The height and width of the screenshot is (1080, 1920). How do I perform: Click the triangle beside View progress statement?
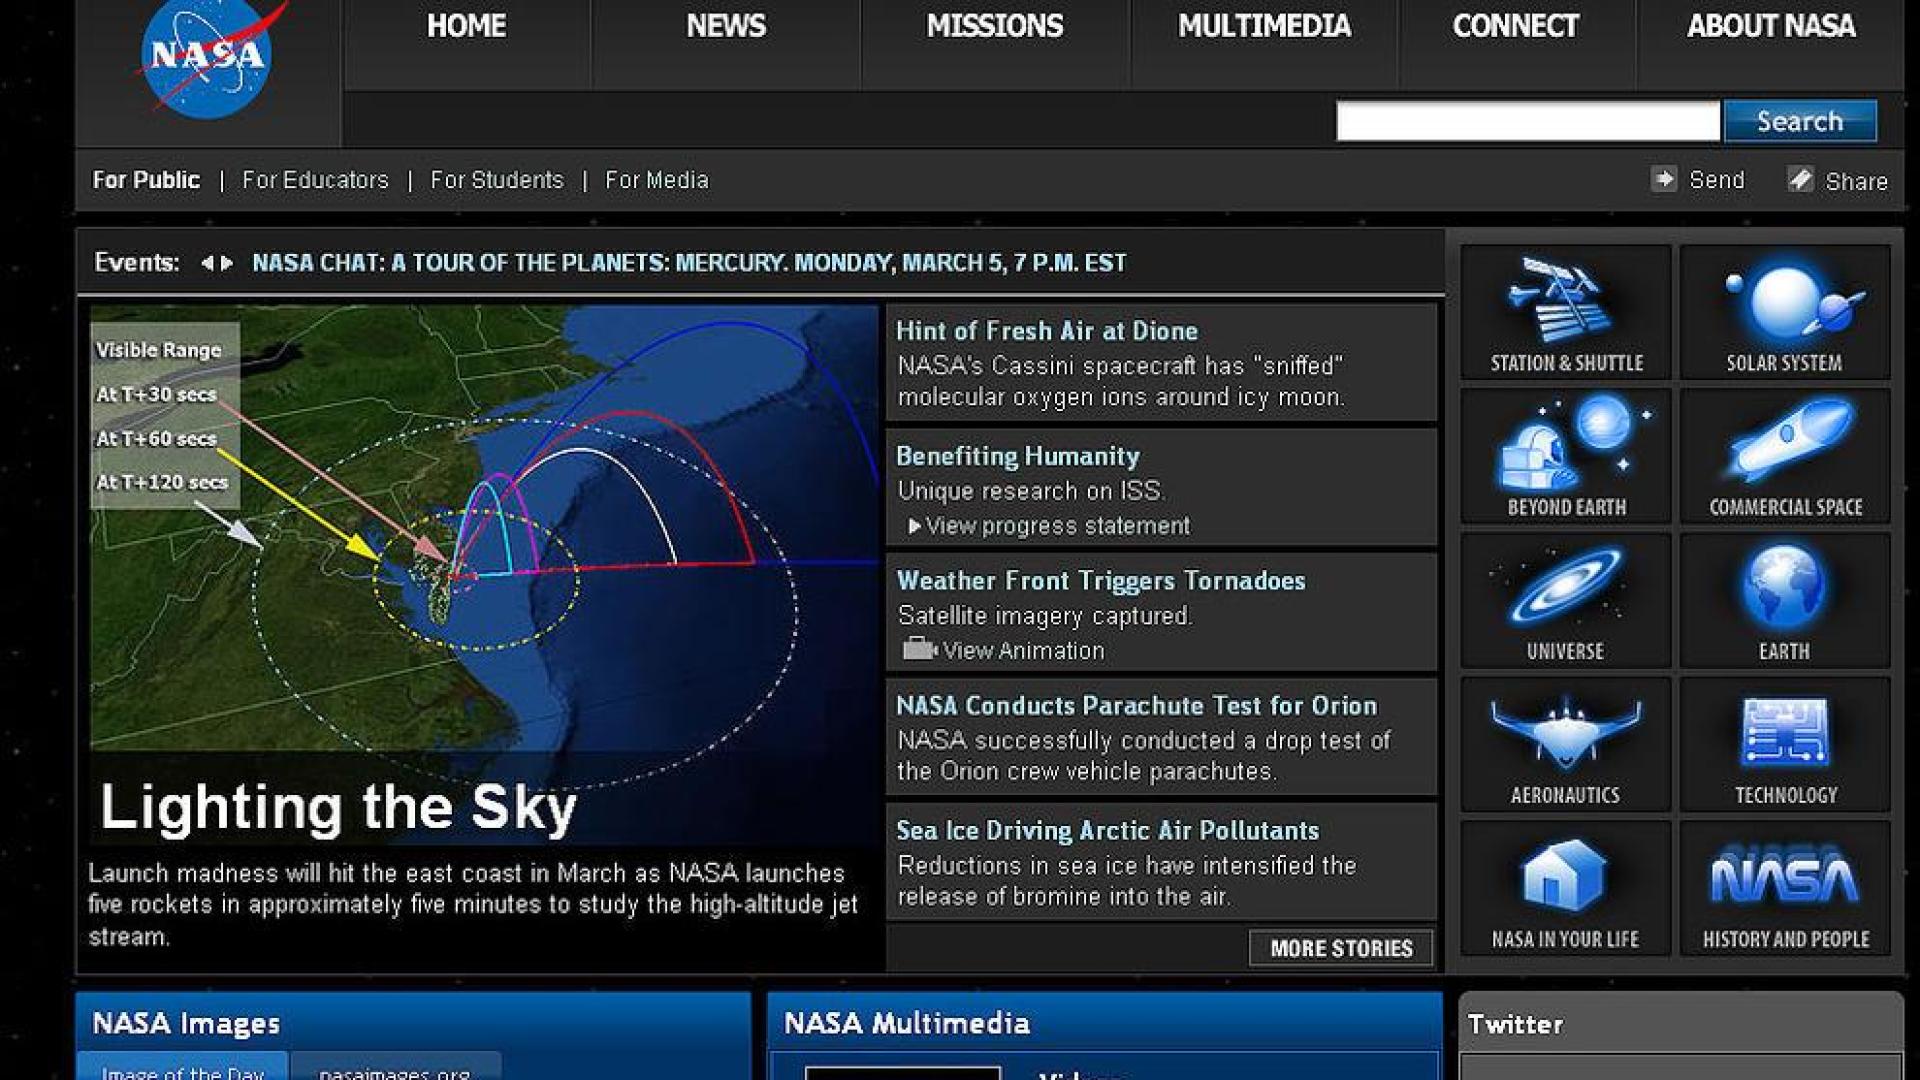point(914,526)
